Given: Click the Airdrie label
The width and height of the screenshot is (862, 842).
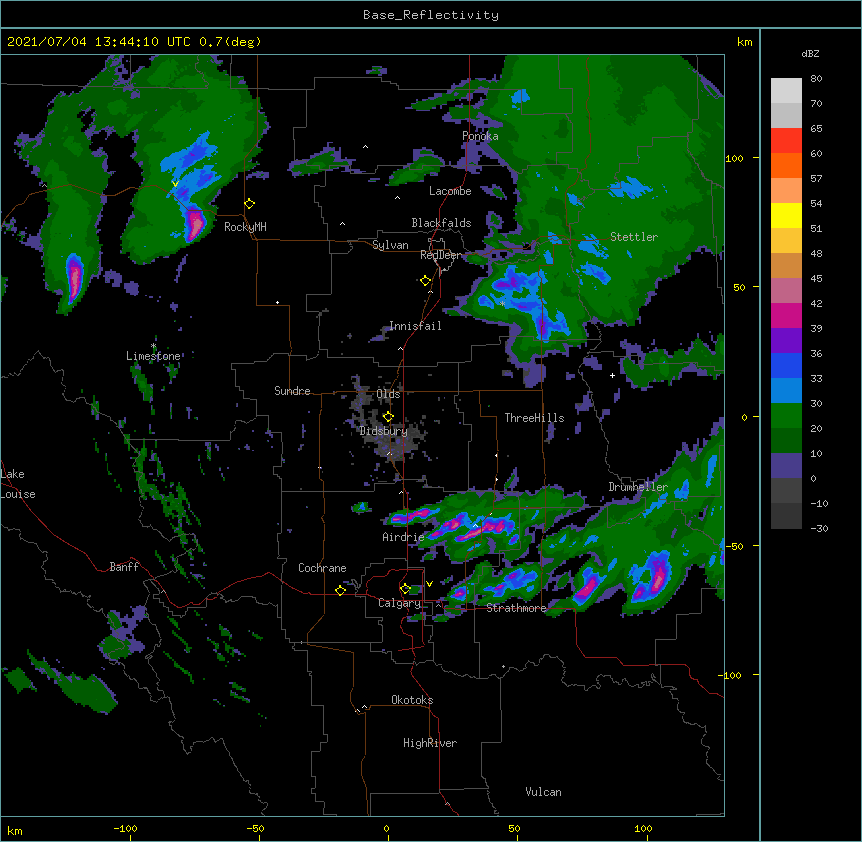Looking at the screenshot, I should click(x=403, y=537).
